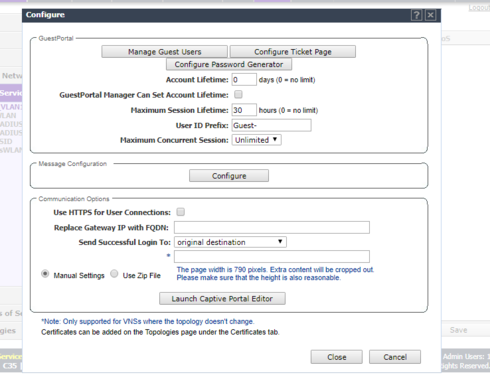Open help via the question mark icon

click(x=416, y=15)
